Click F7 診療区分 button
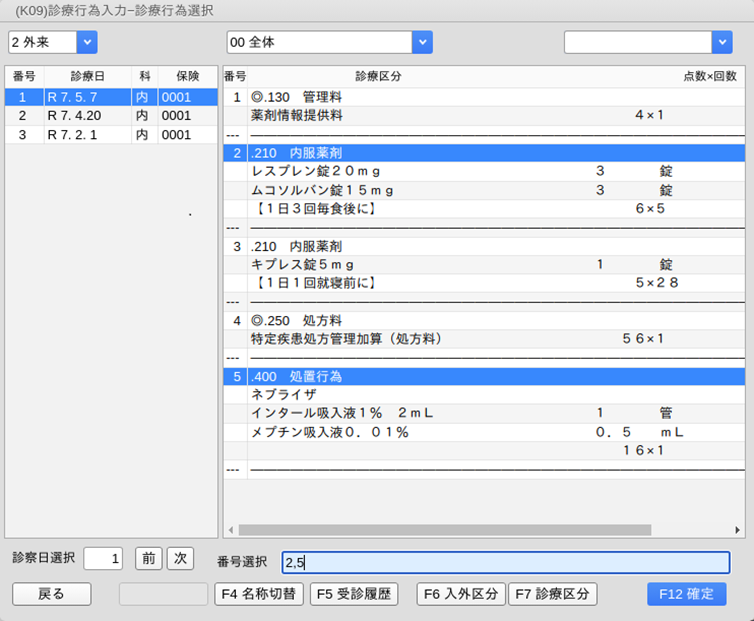Image resolution: width=754 pixels, height=621 pixels. 553,594
